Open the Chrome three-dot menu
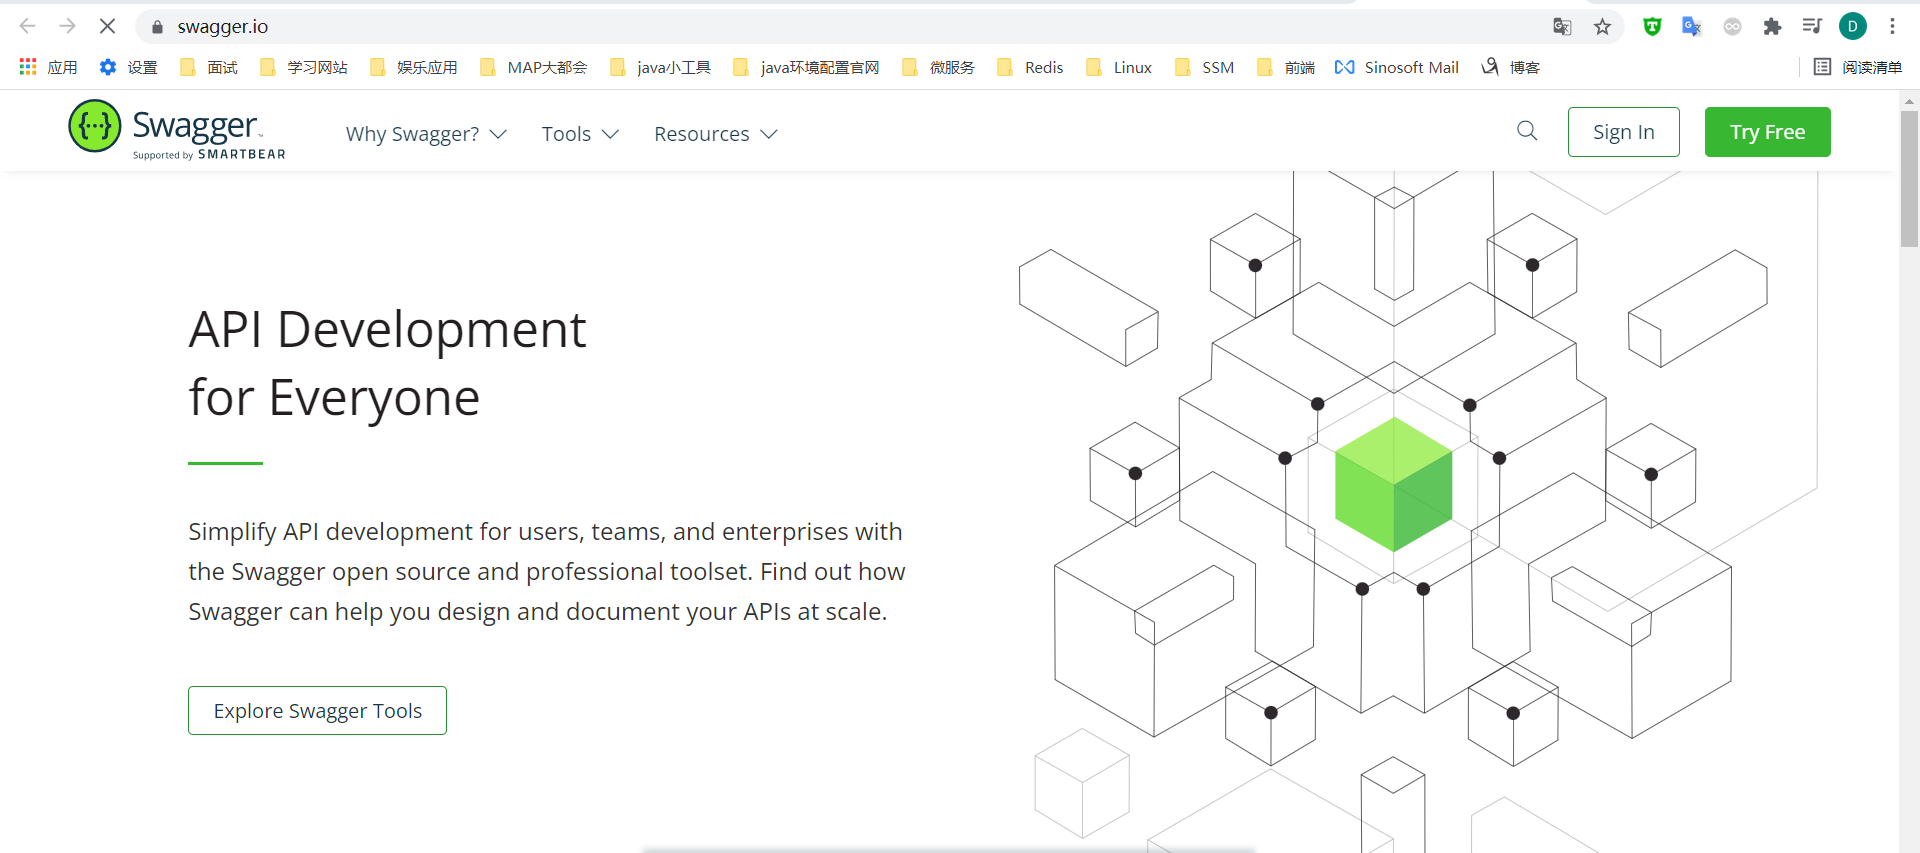Image resolution: width=1920 pixels, height=853 pixels. (1892, 27)
